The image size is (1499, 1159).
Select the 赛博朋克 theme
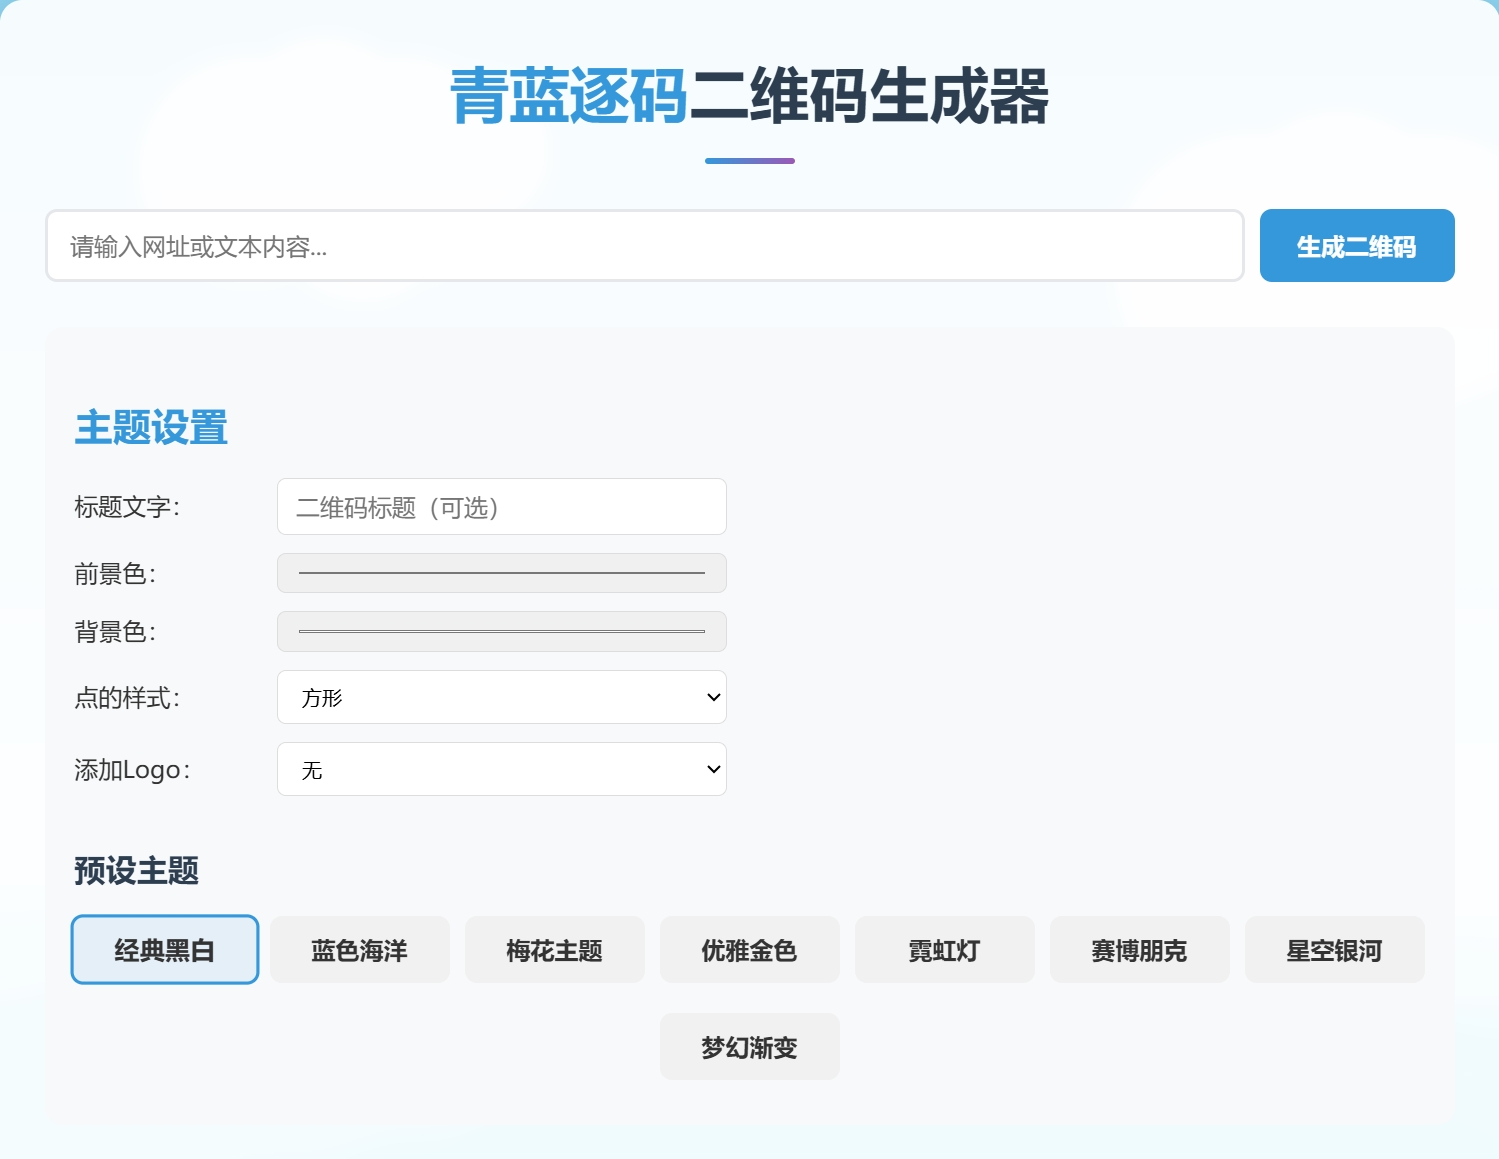tap(1139, 950)
